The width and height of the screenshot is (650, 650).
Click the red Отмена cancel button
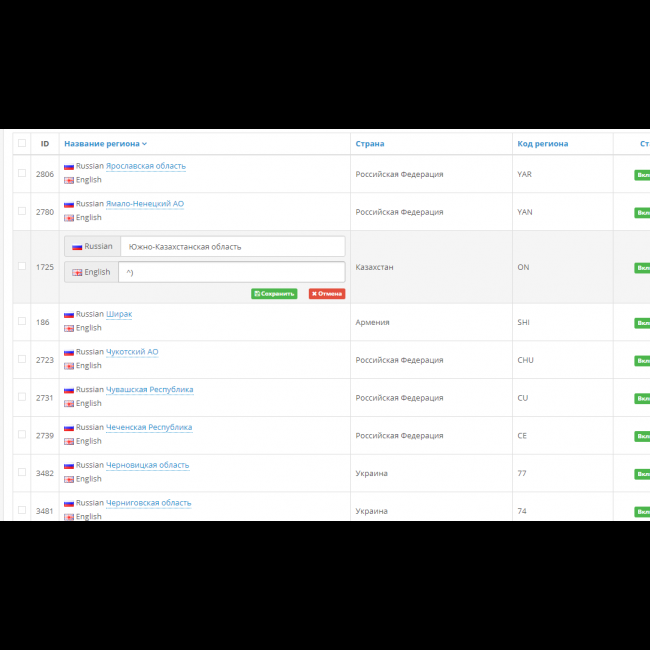327,294
